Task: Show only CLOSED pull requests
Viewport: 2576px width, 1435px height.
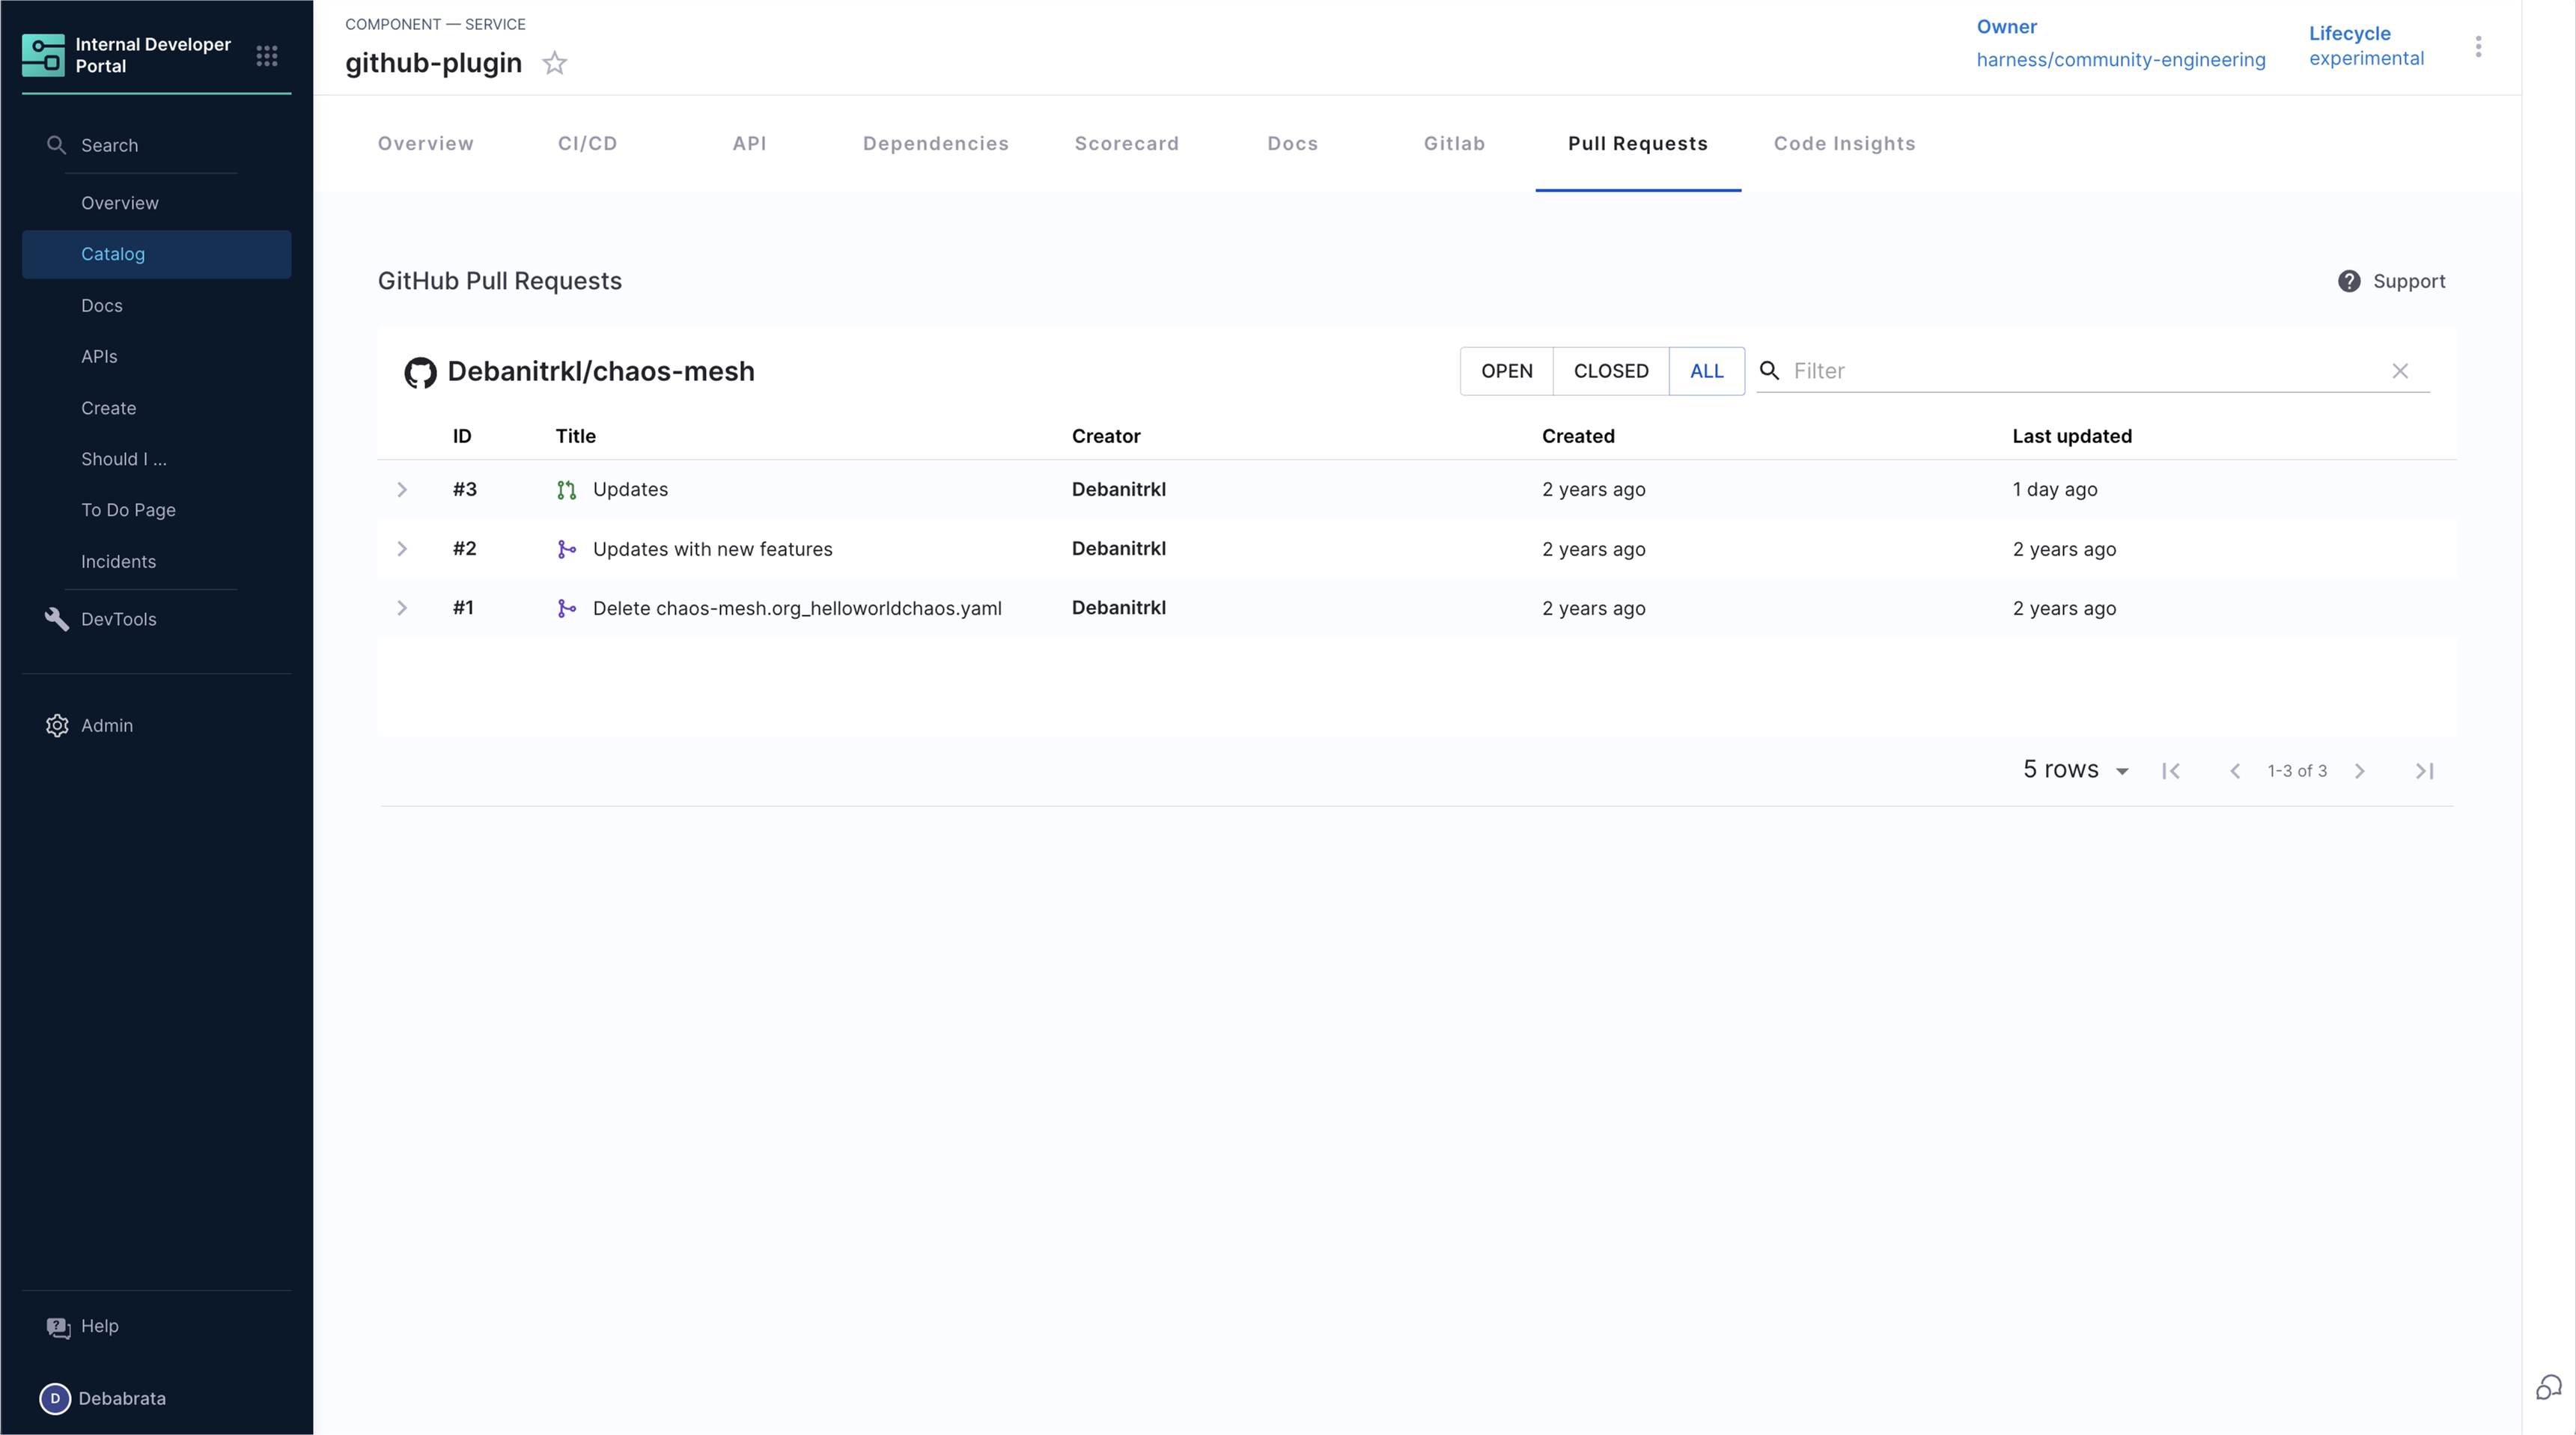Action: coord(1610,371)
